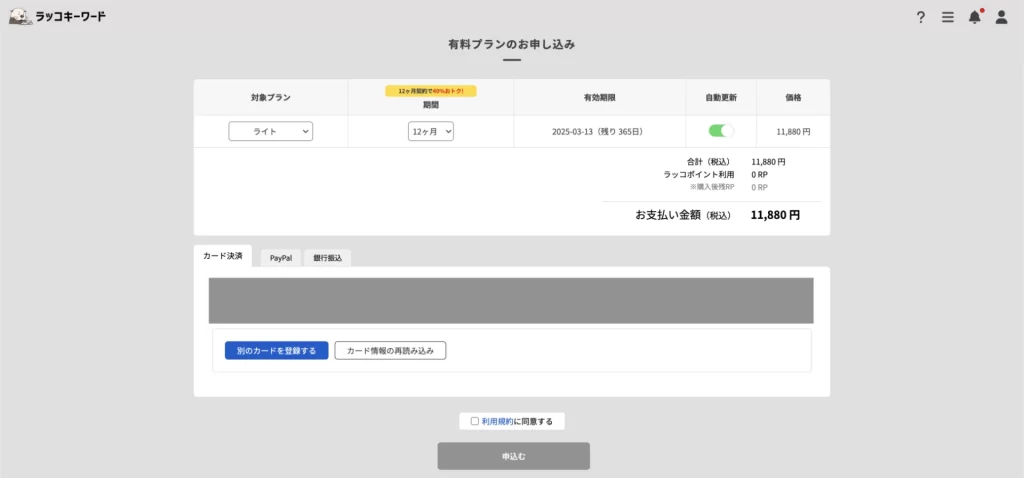
Task: Click the 別のカードを登録する button
Action: (276, 351)
